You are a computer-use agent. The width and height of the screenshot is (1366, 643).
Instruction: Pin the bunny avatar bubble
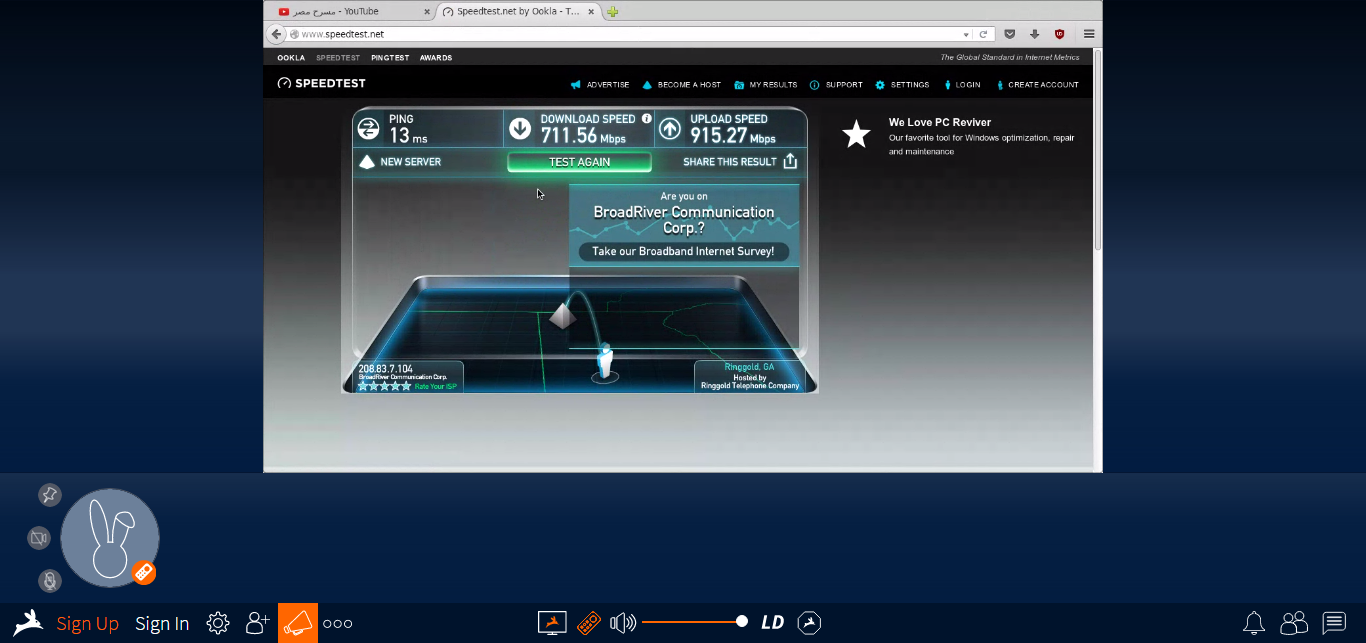[49, 495]
